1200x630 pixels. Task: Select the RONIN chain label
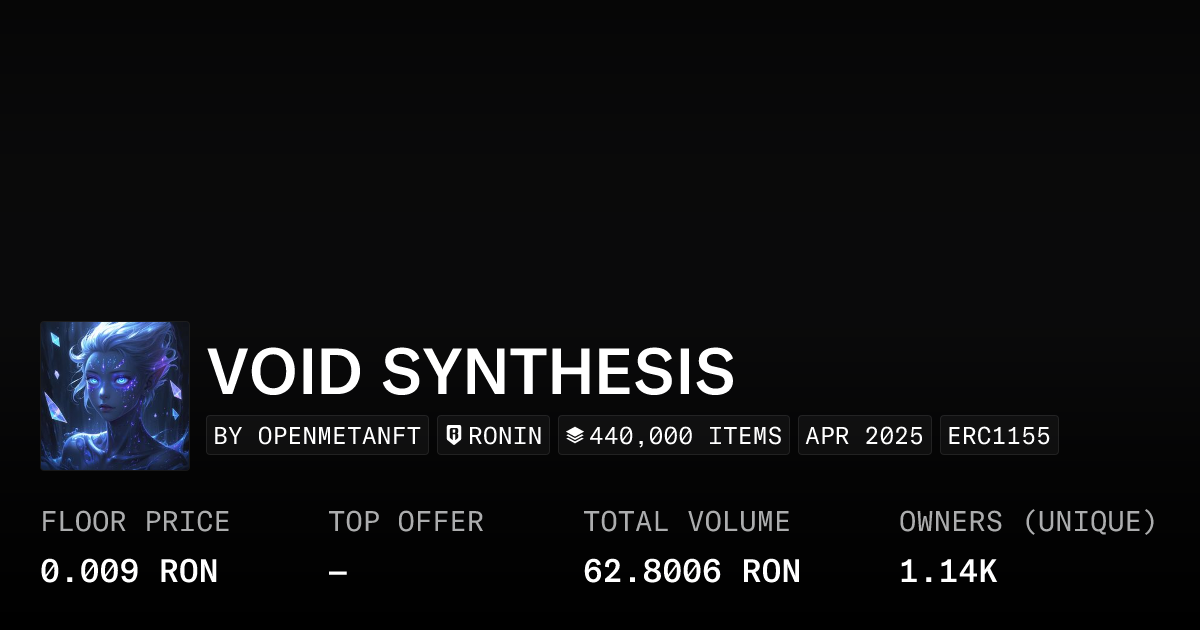click(505, 436)
